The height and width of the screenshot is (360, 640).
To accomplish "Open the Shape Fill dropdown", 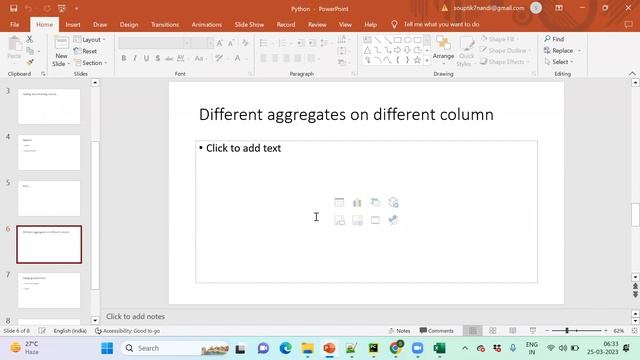I will pos(500,39).
